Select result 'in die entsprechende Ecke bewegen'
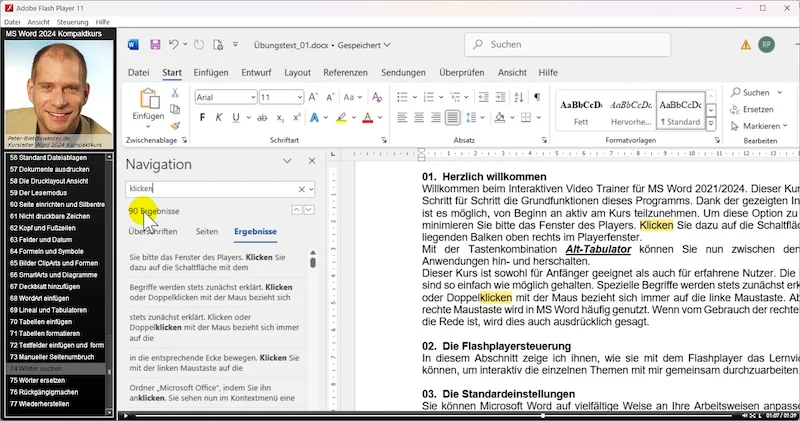The image size is (800, 421). click(216, 363)
